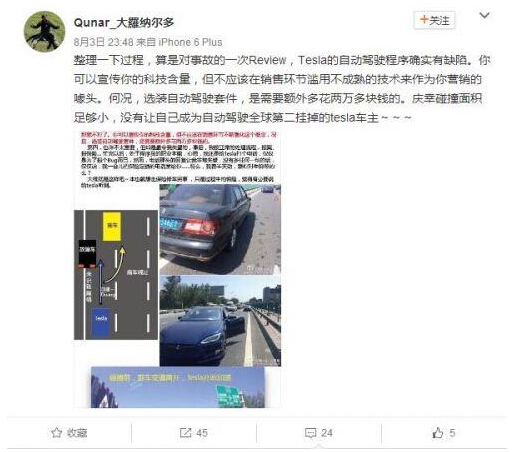Open the post timestamp 8月3日 23:48

point(103,42)
